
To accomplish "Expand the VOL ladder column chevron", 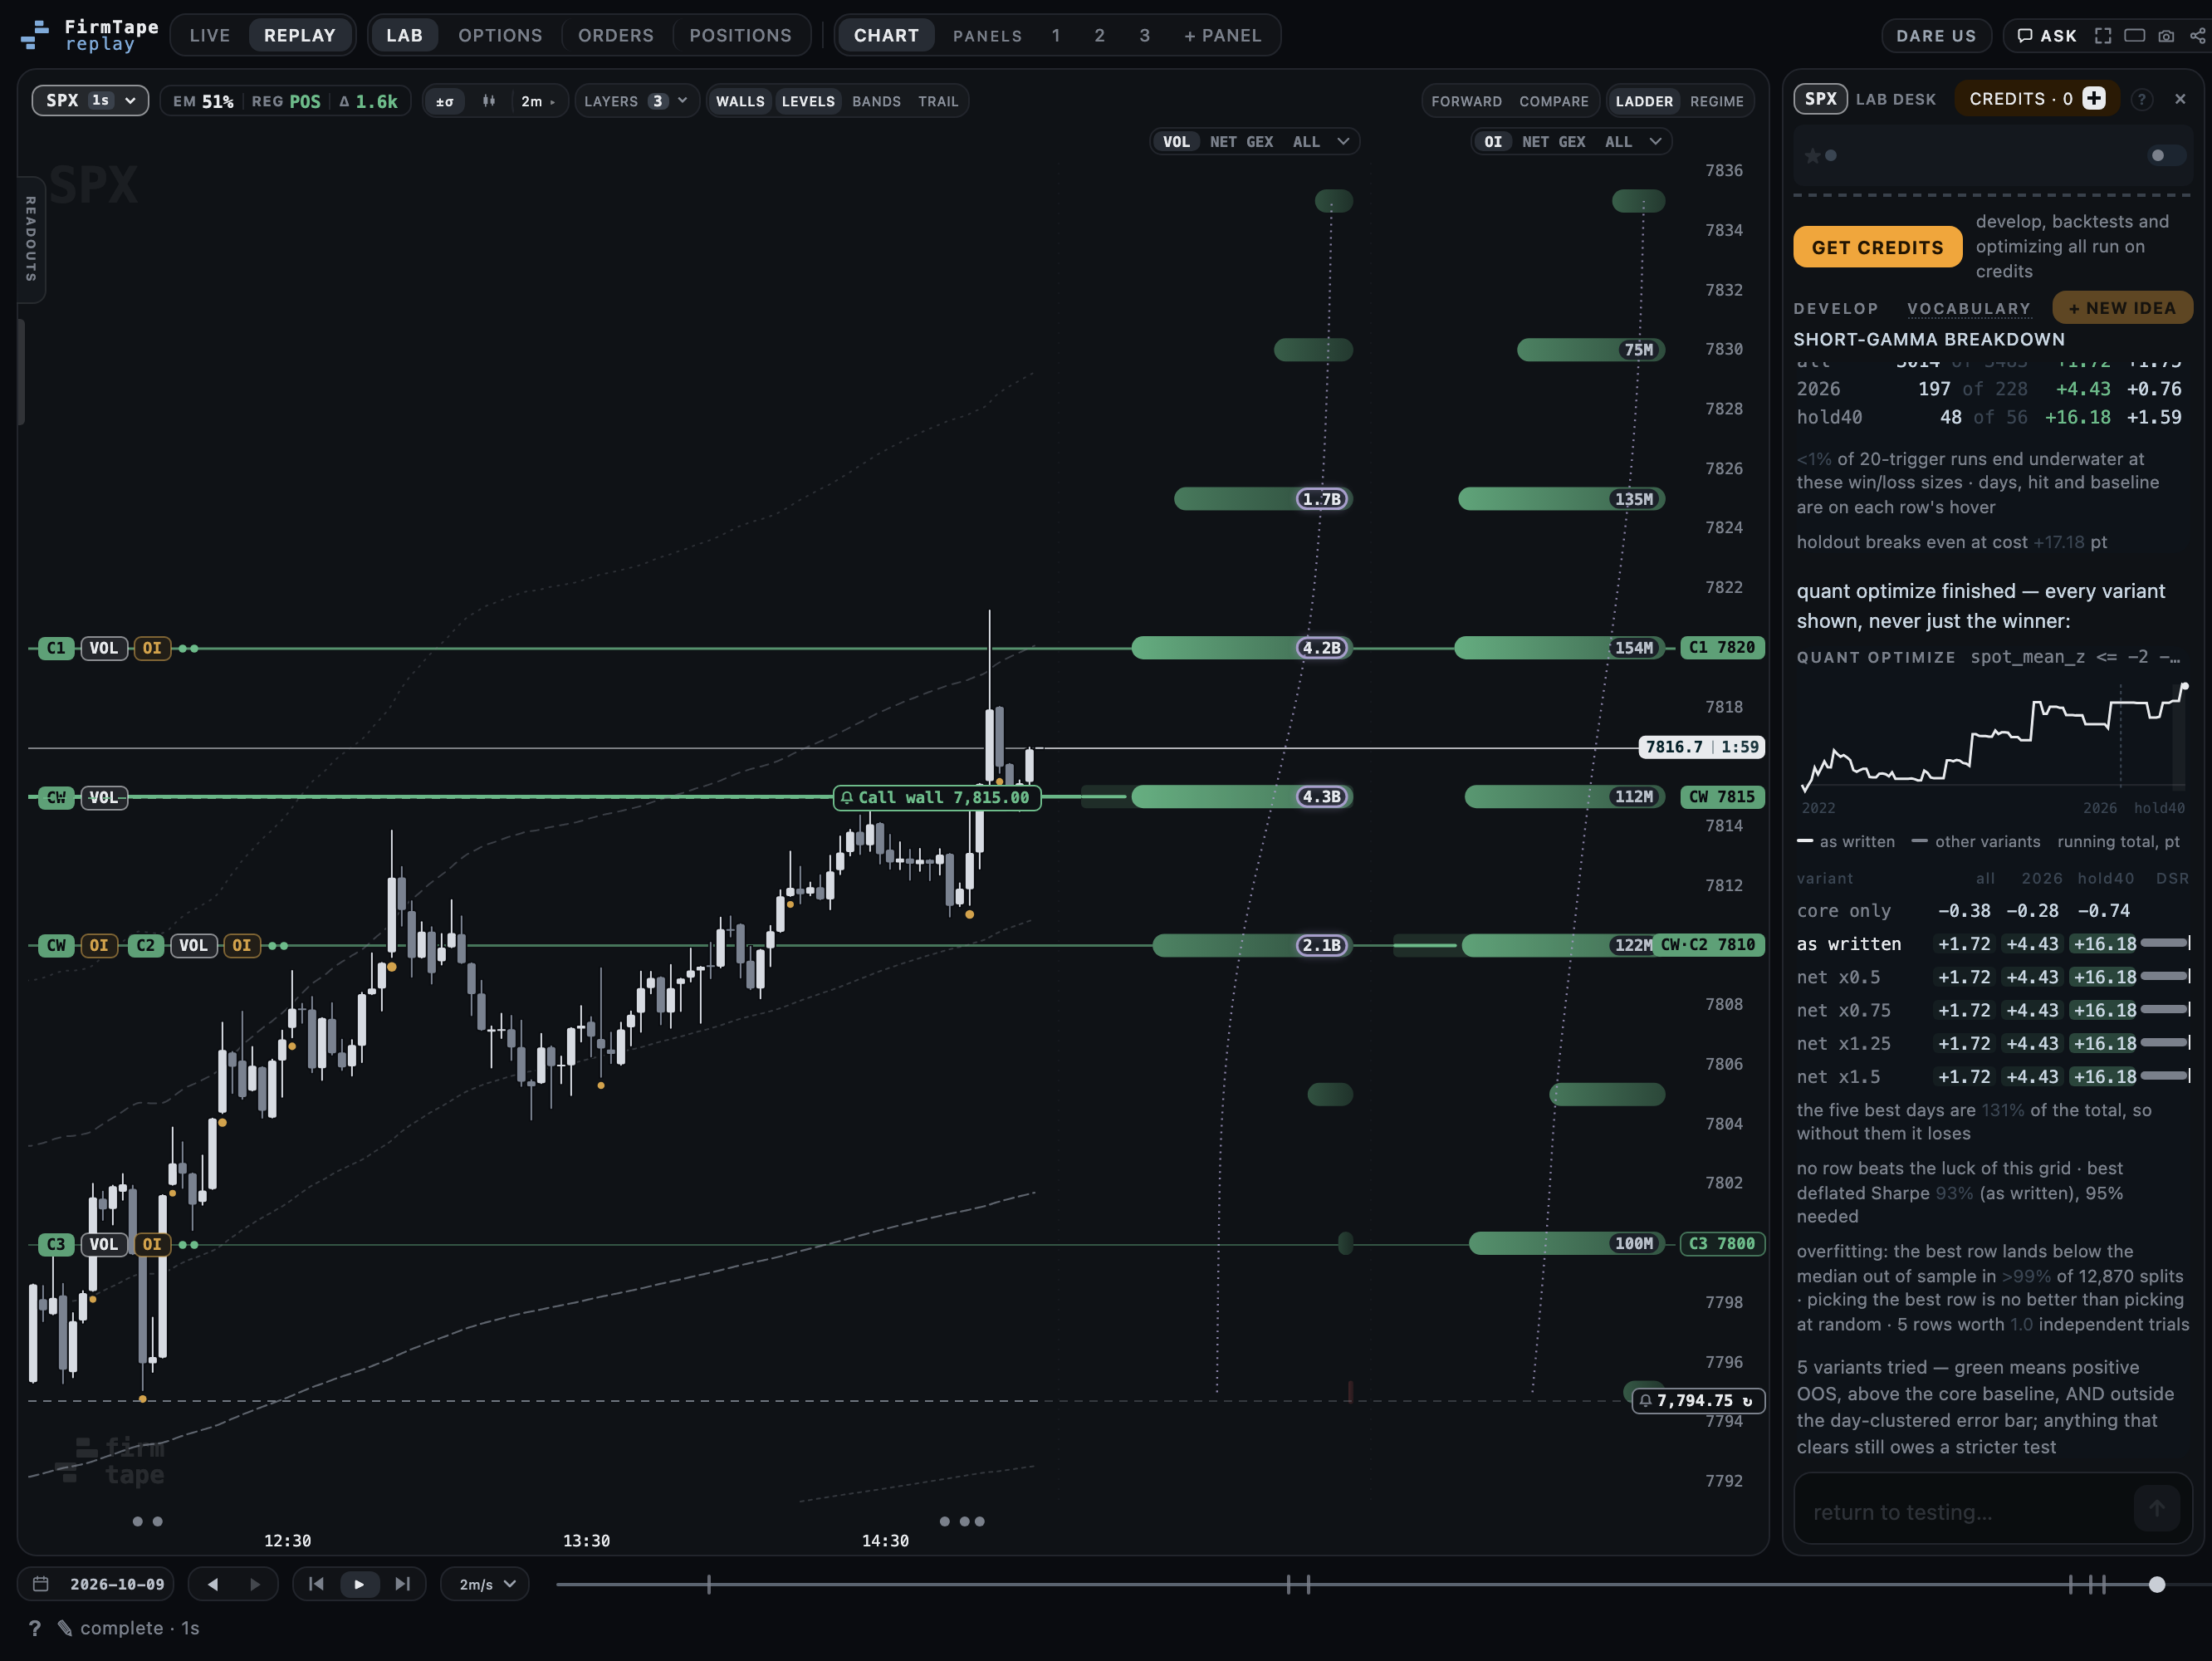I will [1343, 142].
